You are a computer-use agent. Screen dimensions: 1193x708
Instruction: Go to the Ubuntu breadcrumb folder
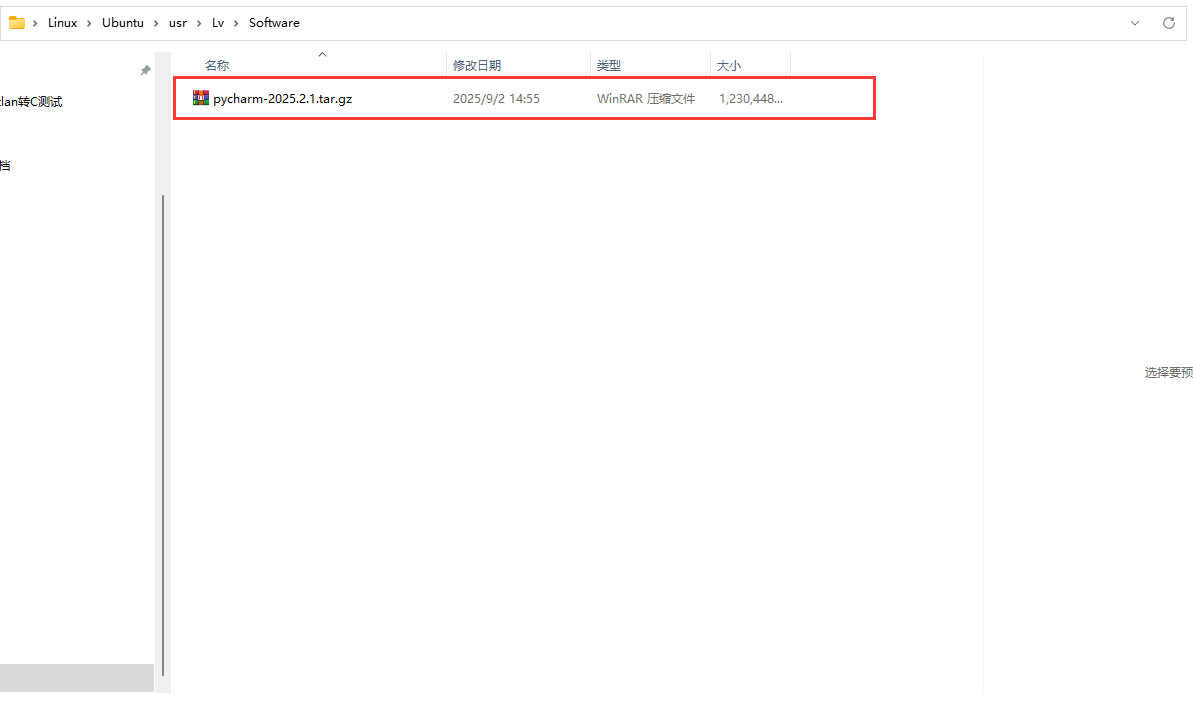coord(122,23)
